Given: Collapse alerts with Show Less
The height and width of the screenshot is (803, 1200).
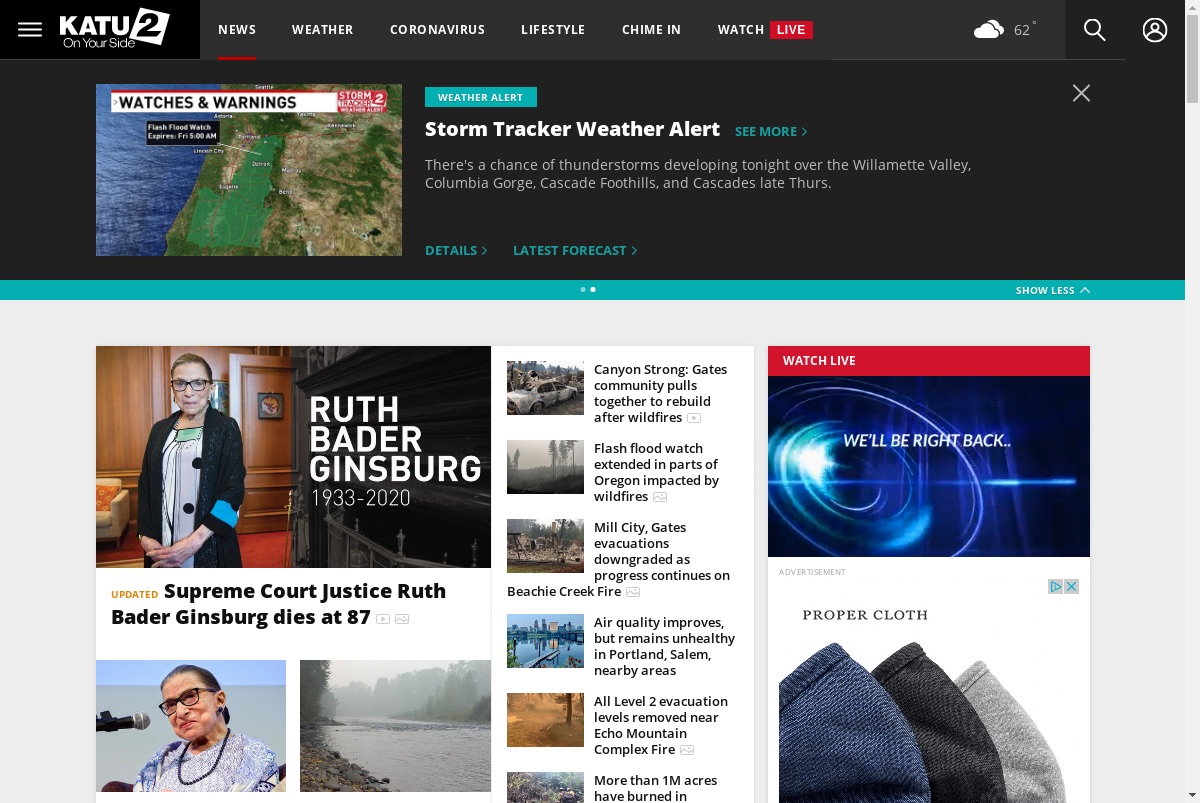Looking at the screenshot, I should click(x=1053, y=290).
